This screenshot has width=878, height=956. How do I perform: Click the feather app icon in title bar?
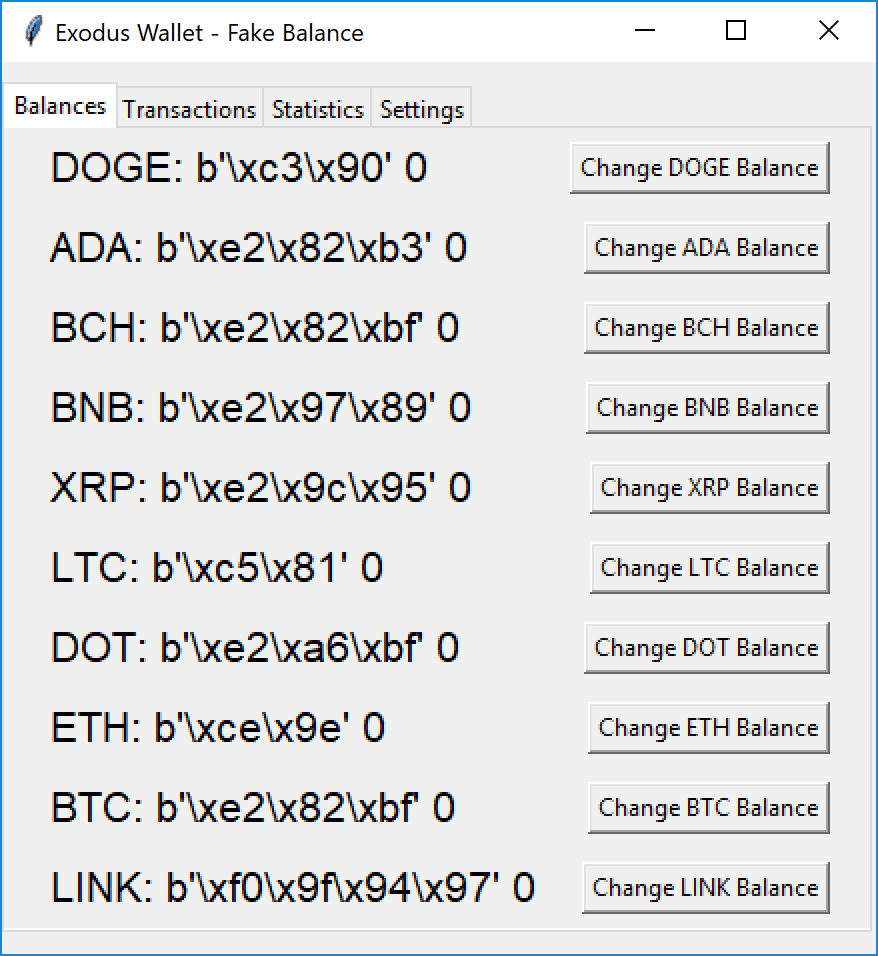(34, 32)
